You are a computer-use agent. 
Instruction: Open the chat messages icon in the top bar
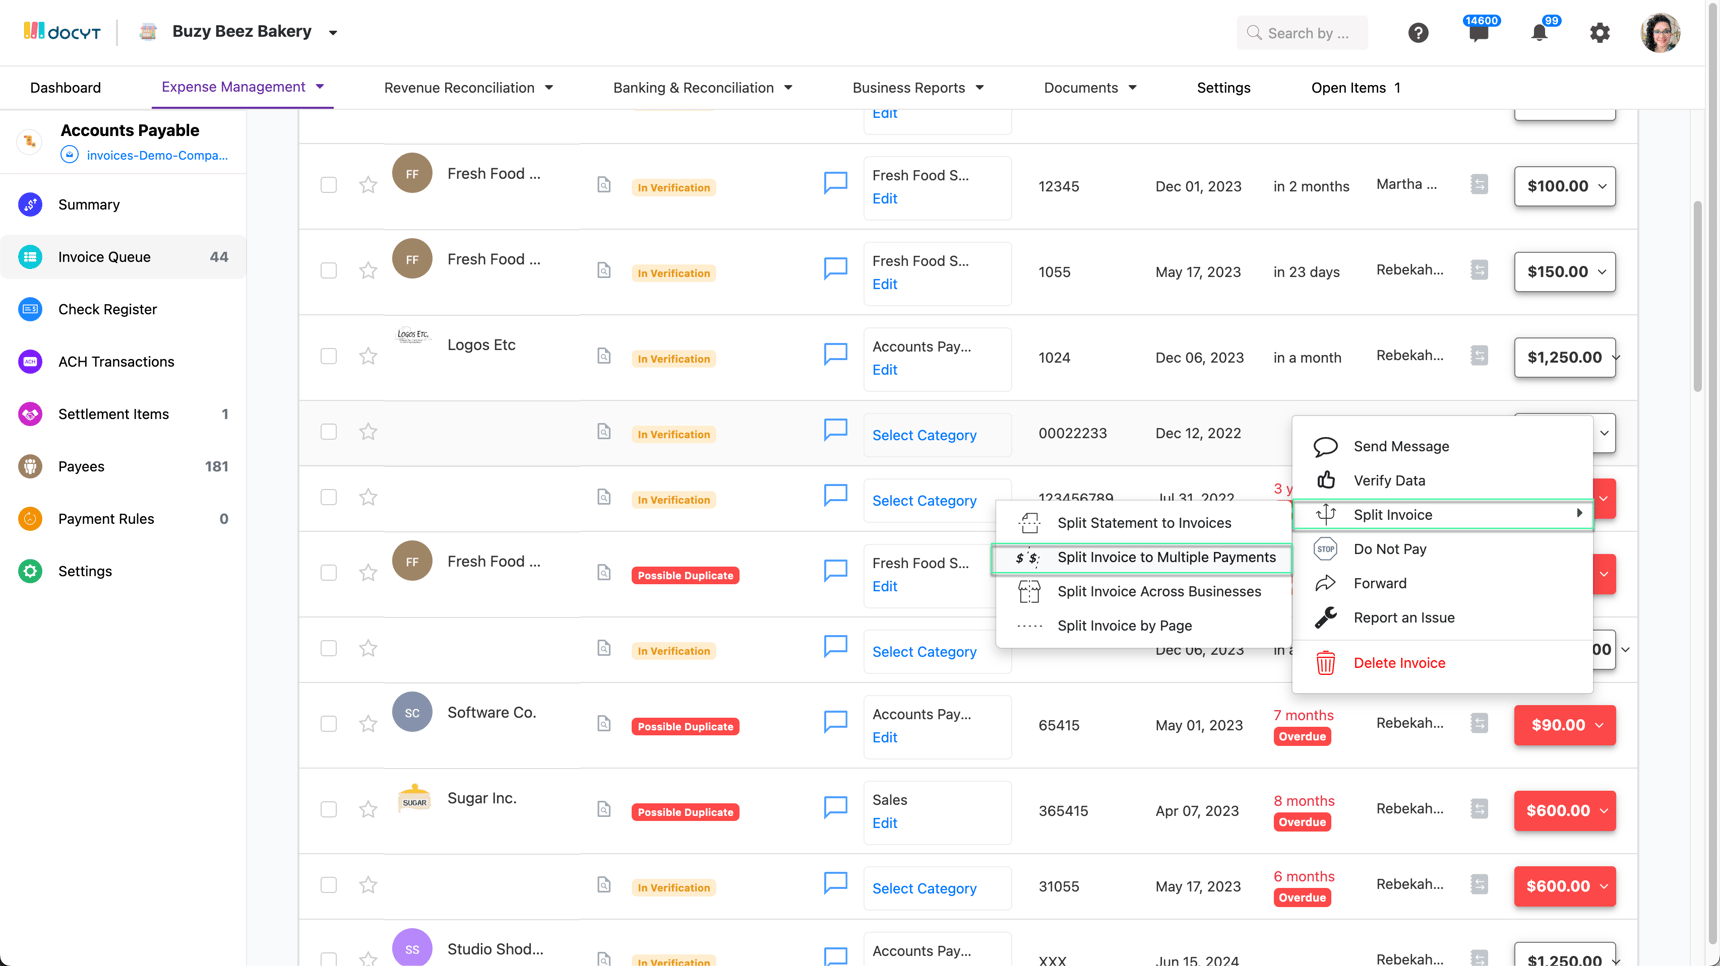1478,32
